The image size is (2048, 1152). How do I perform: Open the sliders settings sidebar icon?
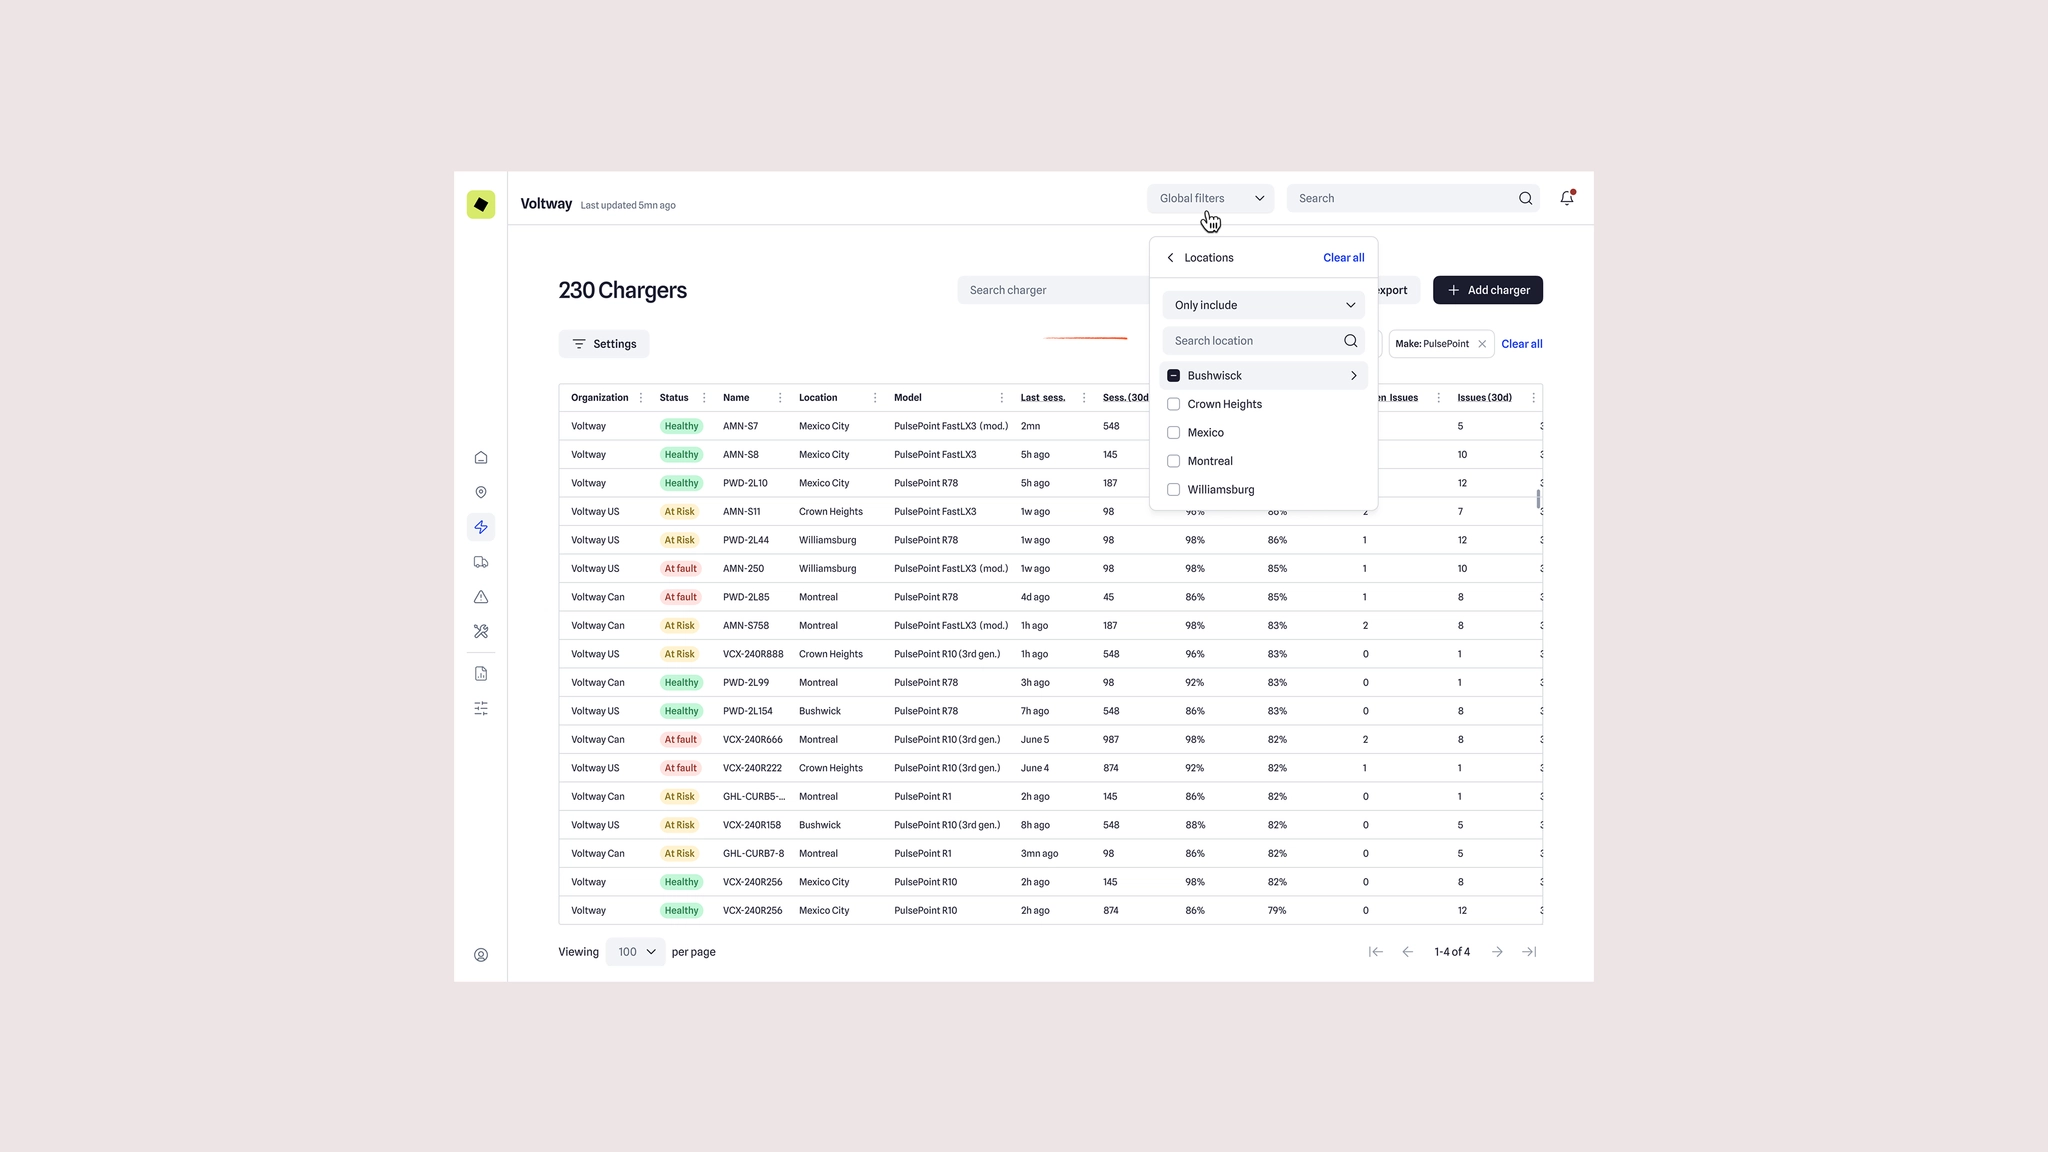[x=481, y=708]
